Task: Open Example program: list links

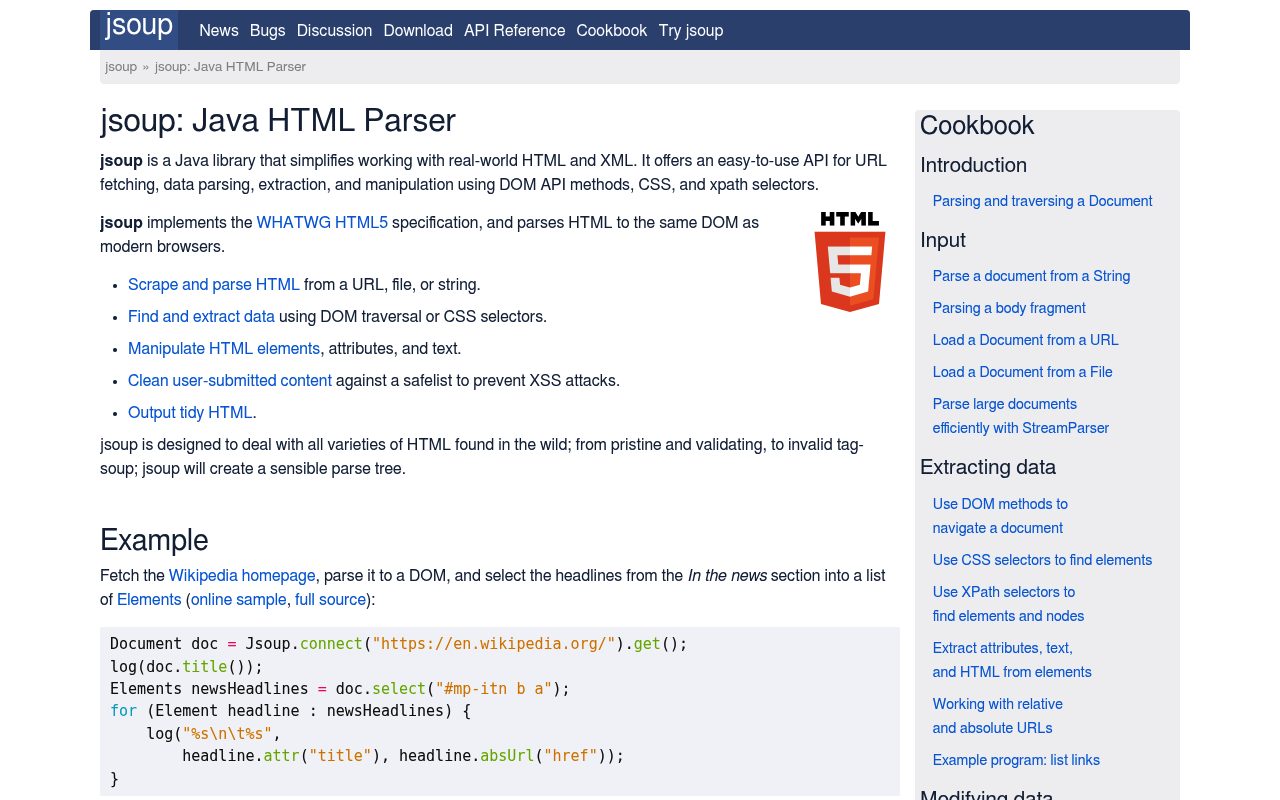Action: point(1016,760)
